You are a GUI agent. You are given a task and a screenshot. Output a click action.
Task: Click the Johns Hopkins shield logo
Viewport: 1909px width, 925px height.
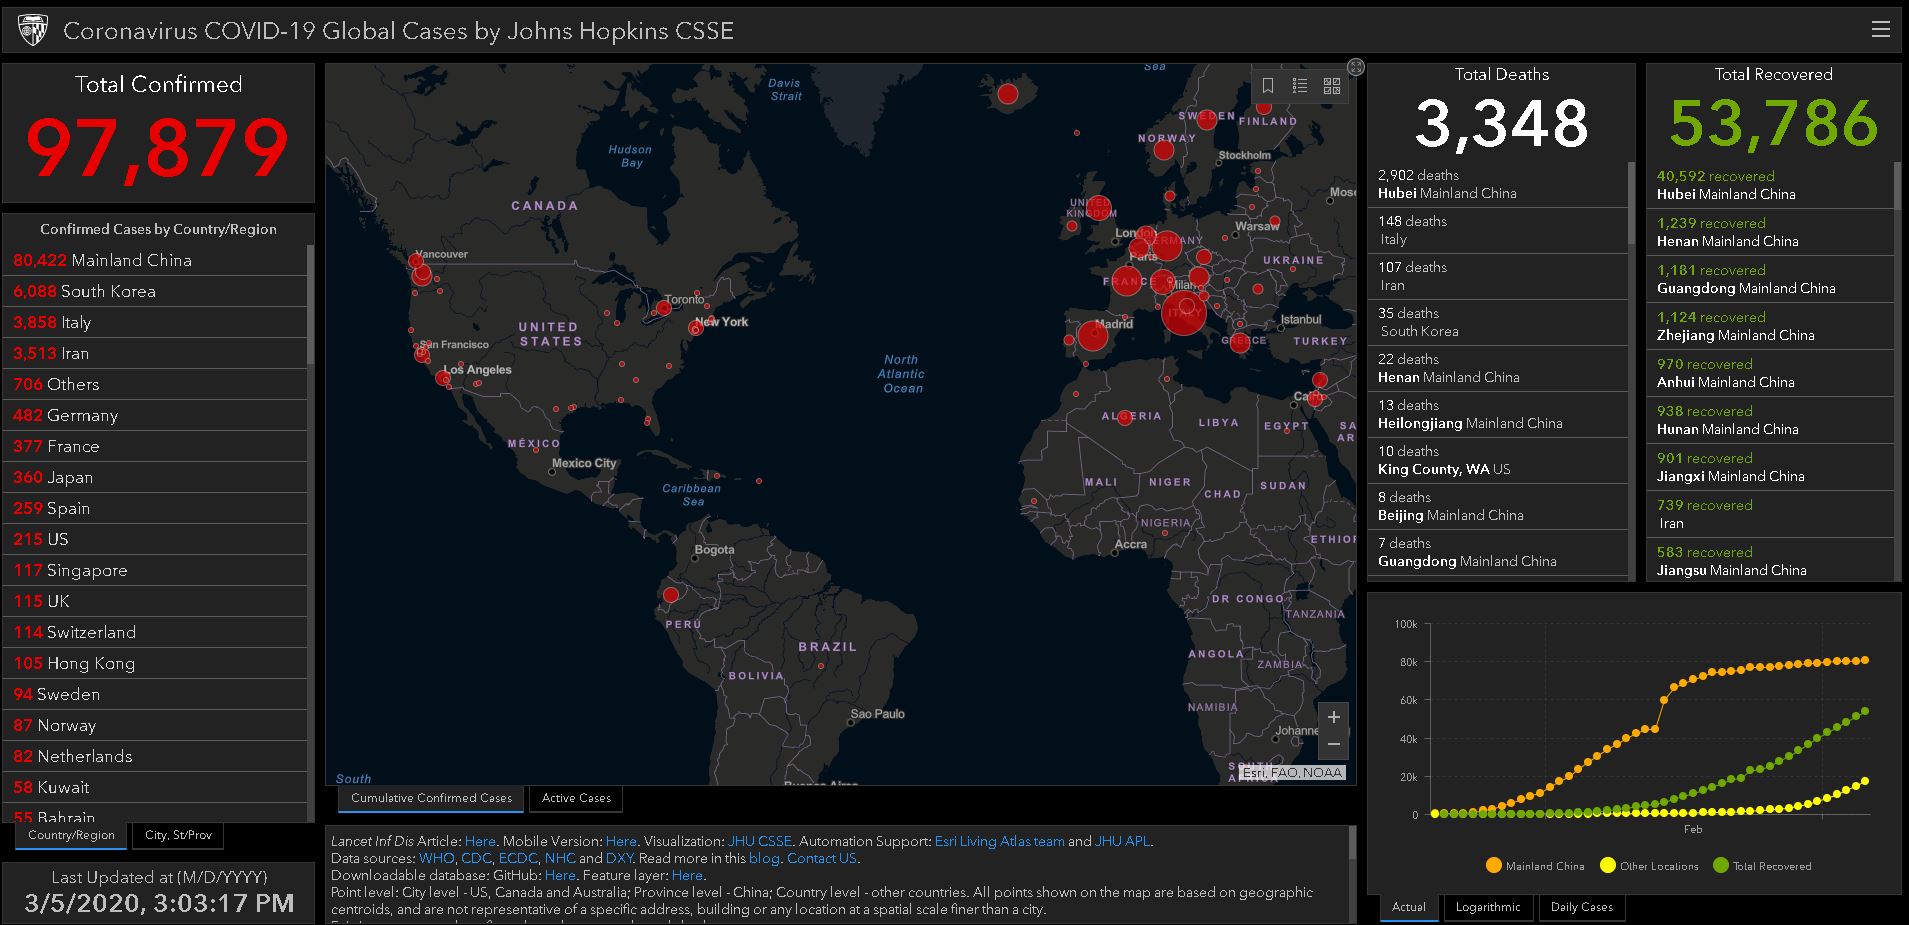click(33, 31)
